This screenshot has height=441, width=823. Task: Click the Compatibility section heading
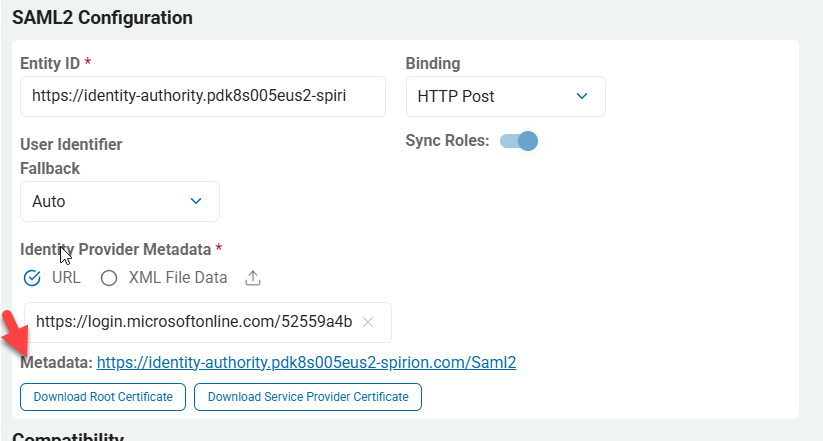coord(68,437)
